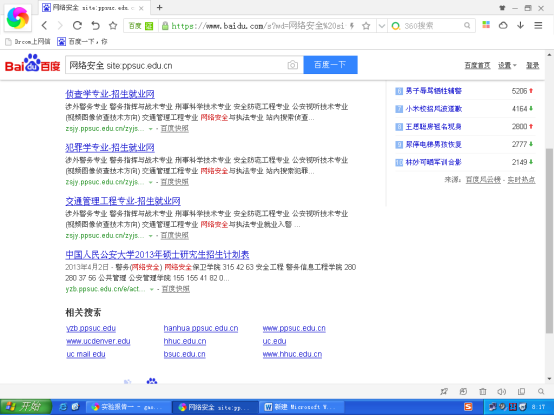Switch to 新建 Microsoft Word taskbar window
Image resolution: width=554 pixels, height=416 pixels.
(x=302, y=407)
